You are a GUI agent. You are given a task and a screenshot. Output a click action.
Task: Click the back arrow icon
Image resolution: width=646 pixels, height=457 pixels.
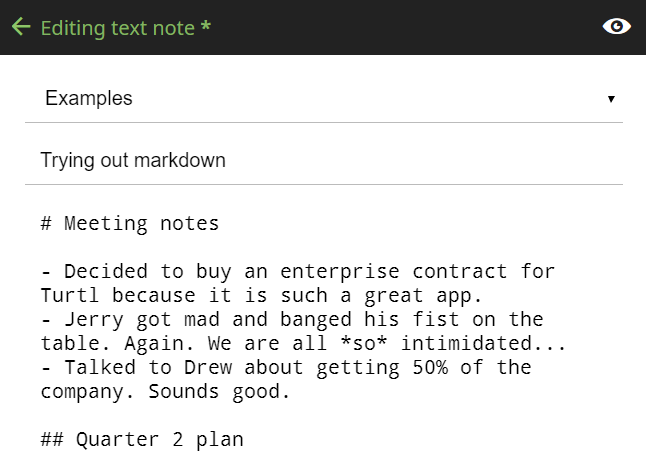pyautogui.click(x=21, y=27)
